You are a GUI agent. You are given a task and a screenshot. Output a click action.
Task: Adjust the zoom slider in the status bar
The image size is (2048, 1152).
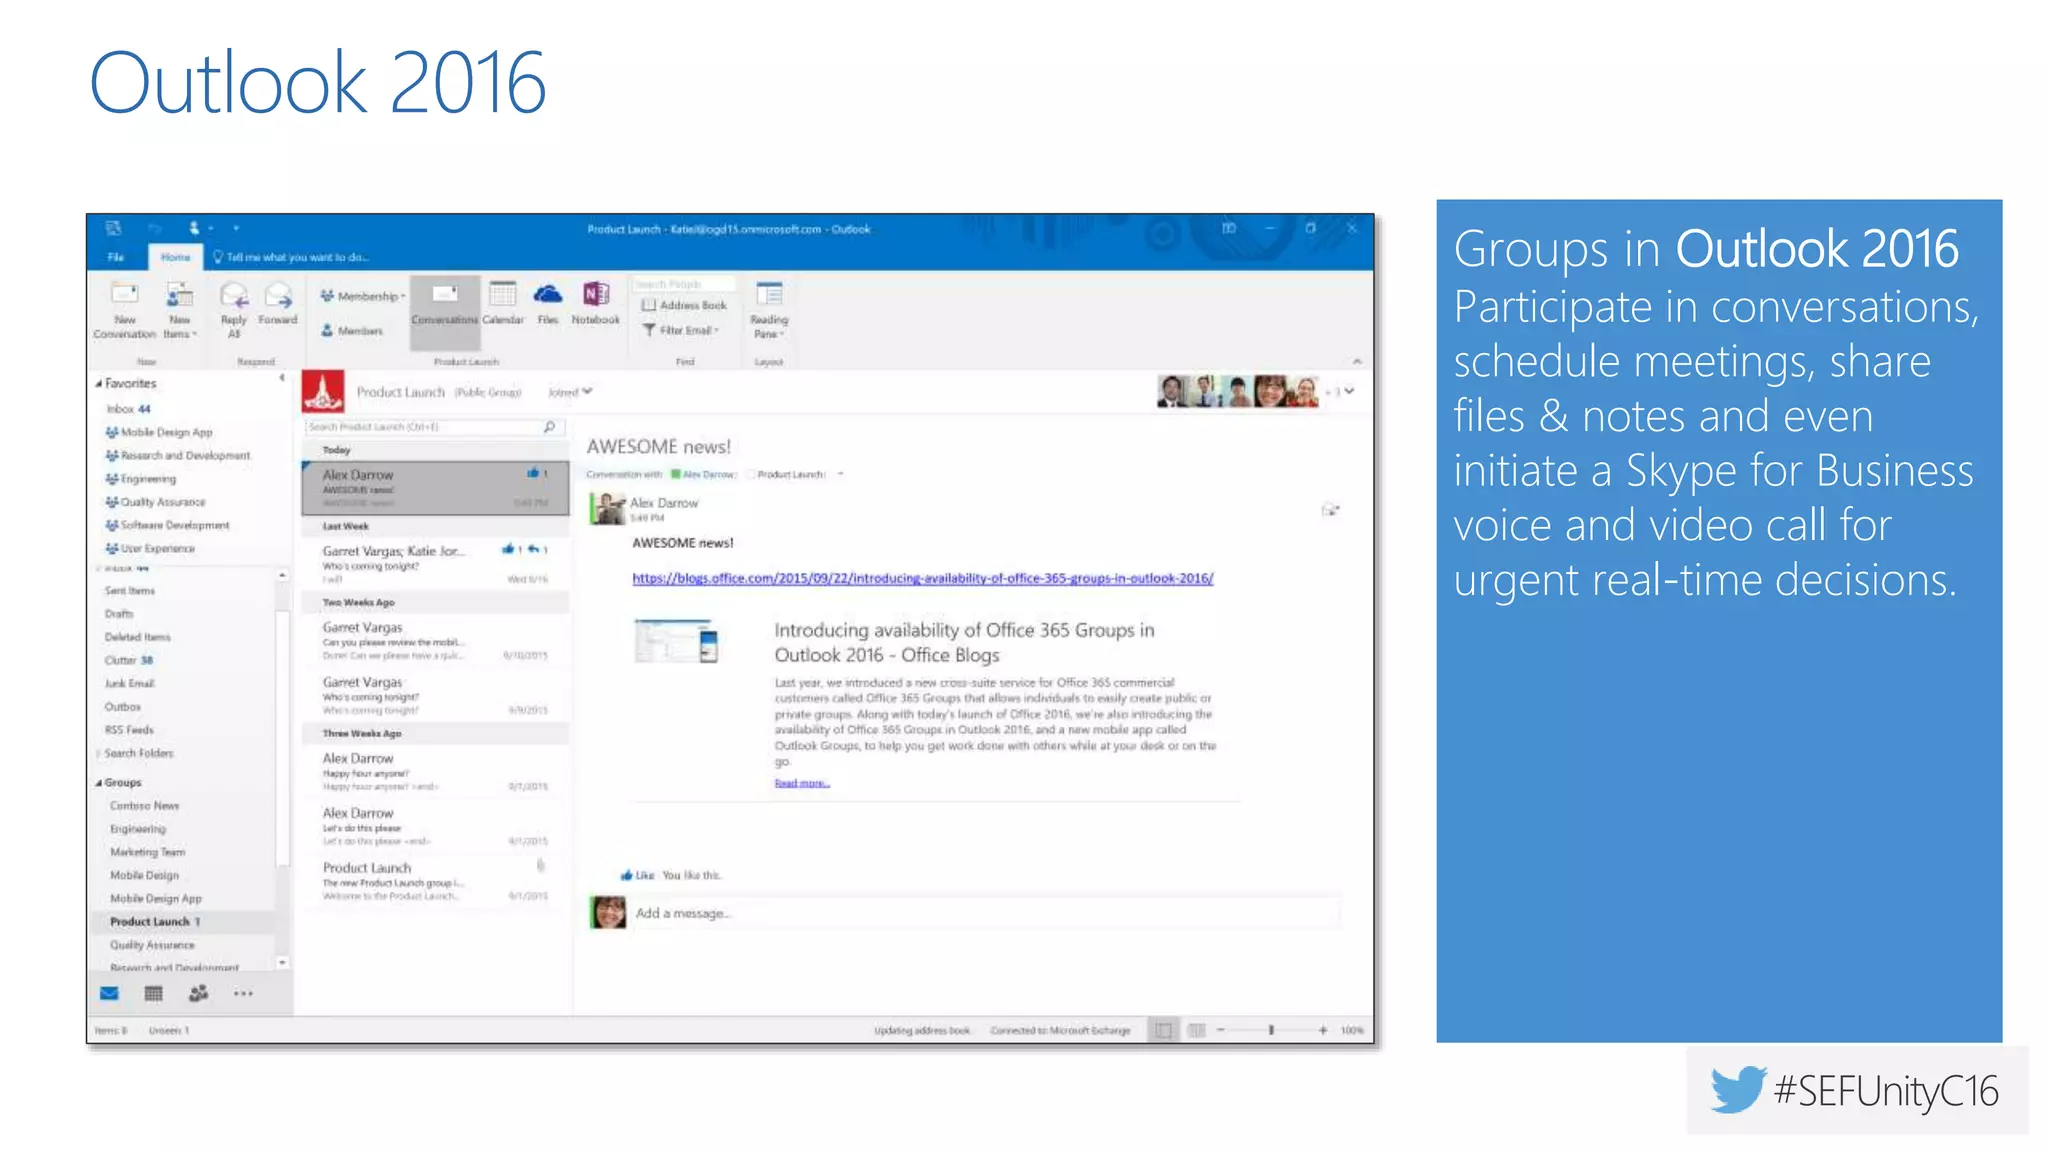1271,1030
